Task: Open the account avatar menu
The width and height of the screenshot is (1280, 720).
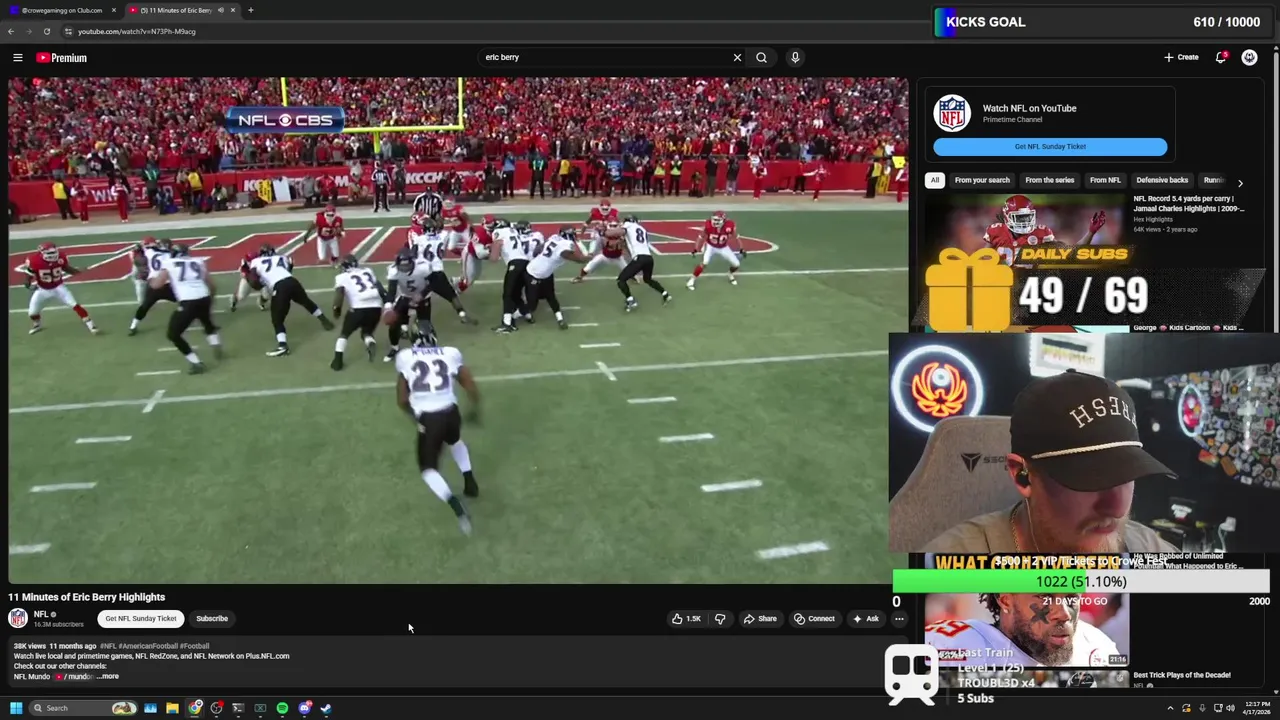Action: (1249, 57)
